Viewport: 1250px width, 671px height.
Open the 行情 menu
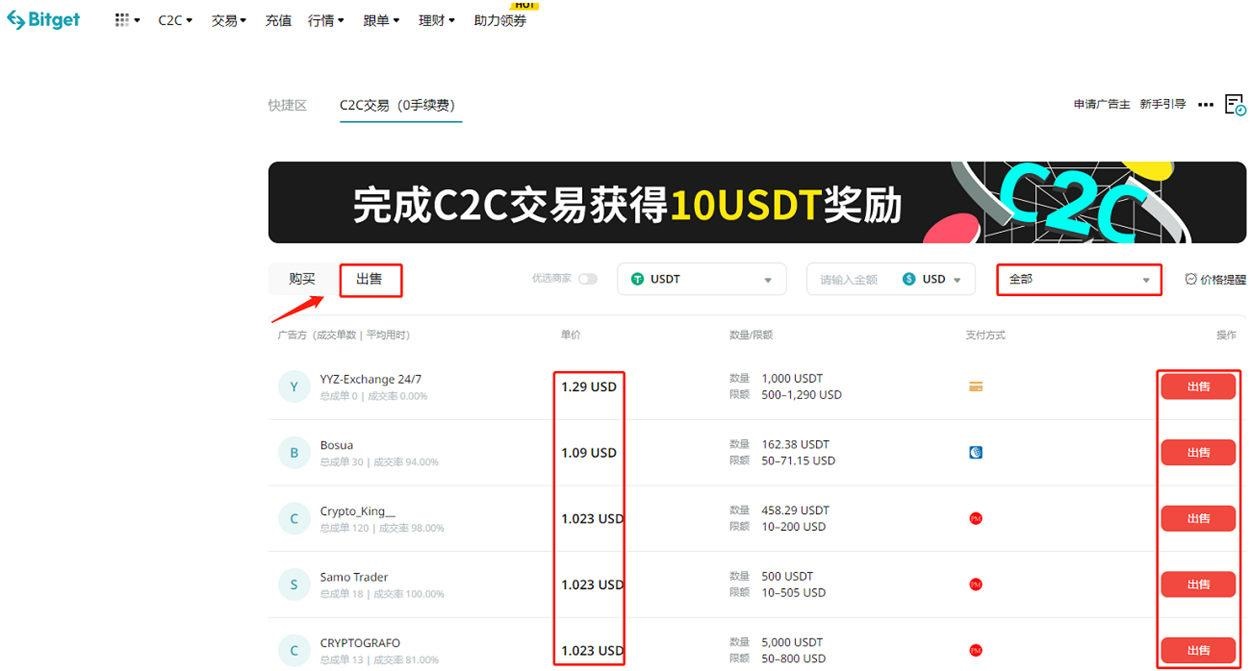coord(322,19)
